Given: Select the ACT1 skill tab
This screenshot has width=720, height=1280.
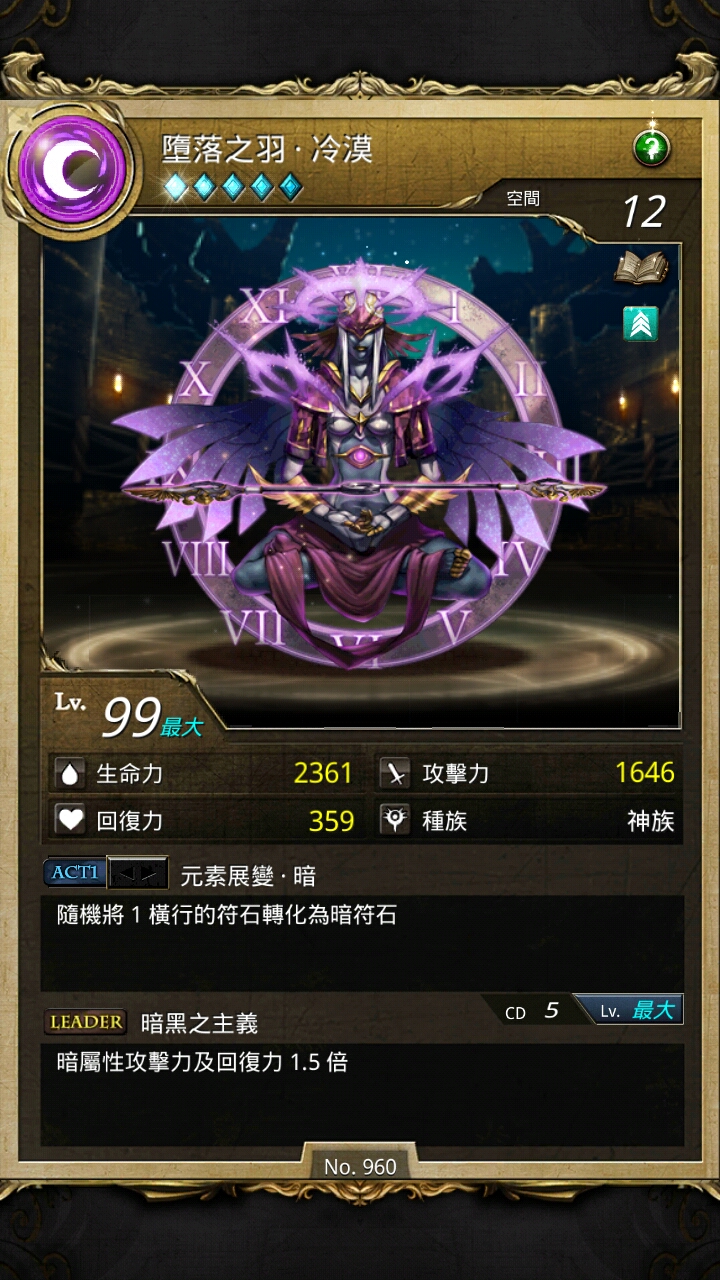Looking at the screenshot, I should 75,873.
